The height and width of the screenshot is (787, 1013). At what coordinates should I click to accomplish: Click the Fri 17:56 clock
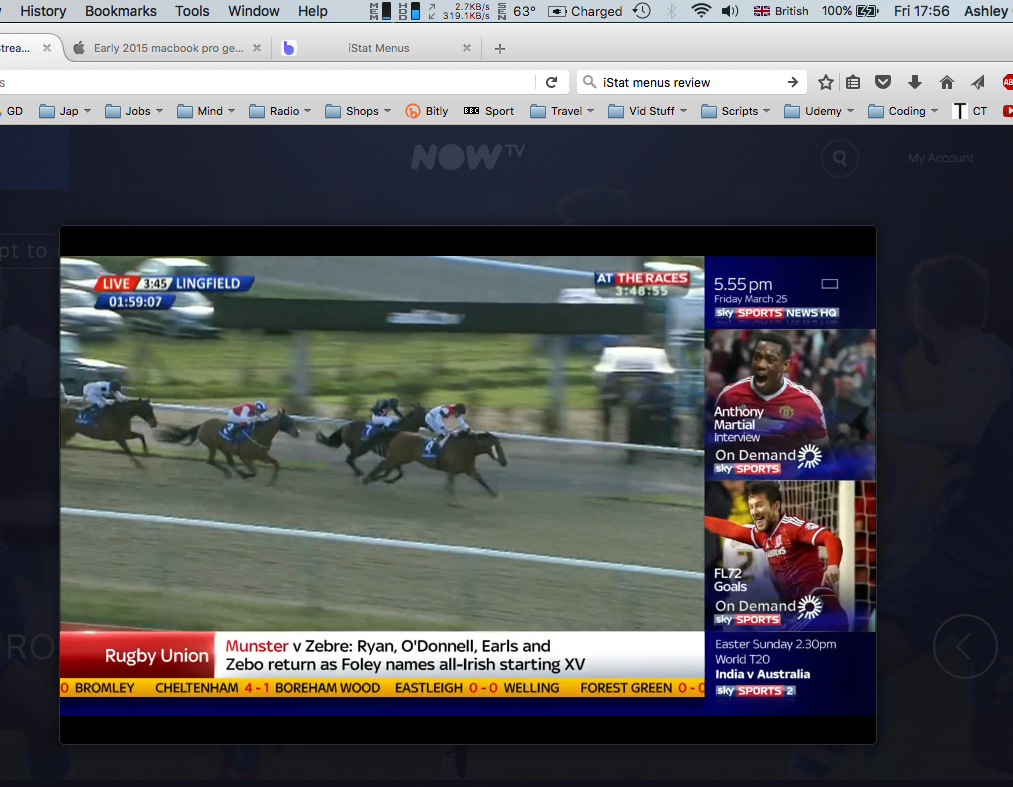coord(921,11)
